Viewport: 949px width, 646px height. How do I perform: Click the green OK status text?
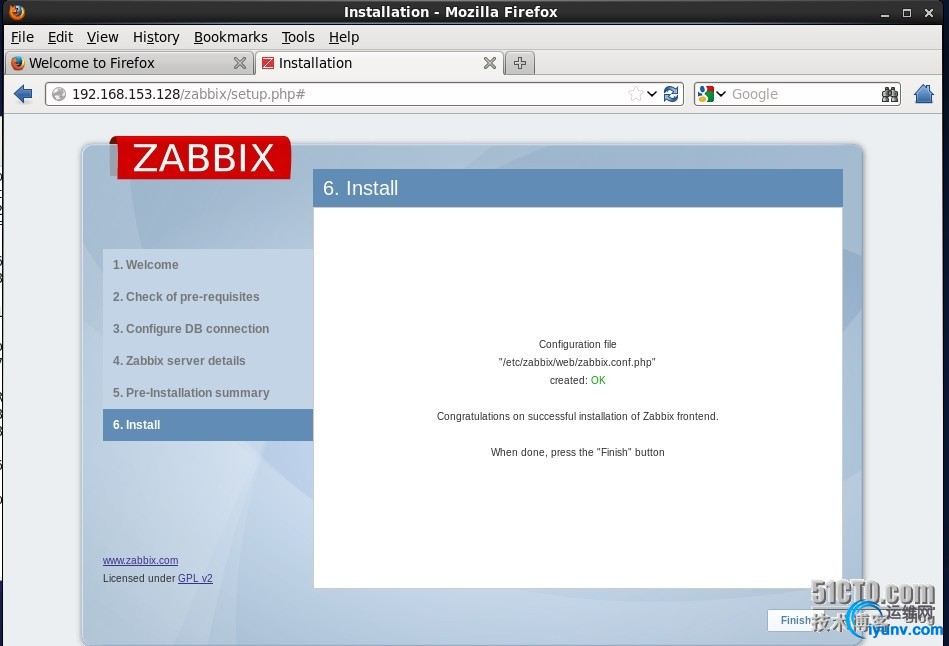598,380
